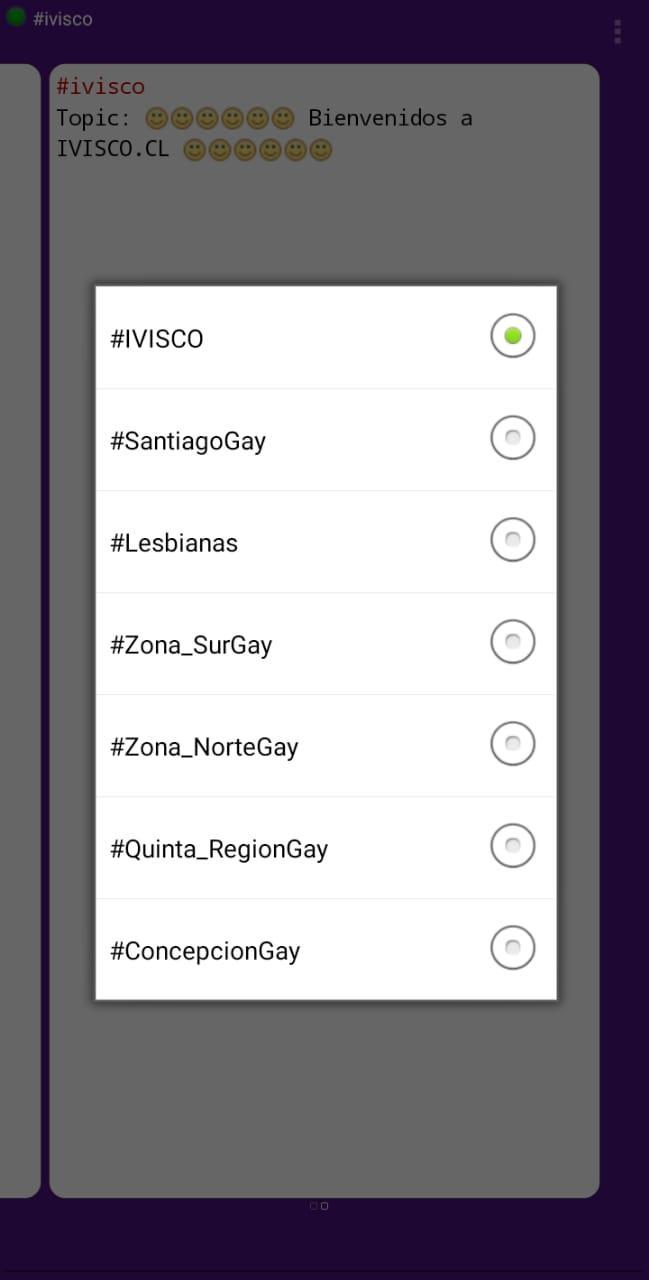Tap the Topic welcome message text

(x=264, y=133)
